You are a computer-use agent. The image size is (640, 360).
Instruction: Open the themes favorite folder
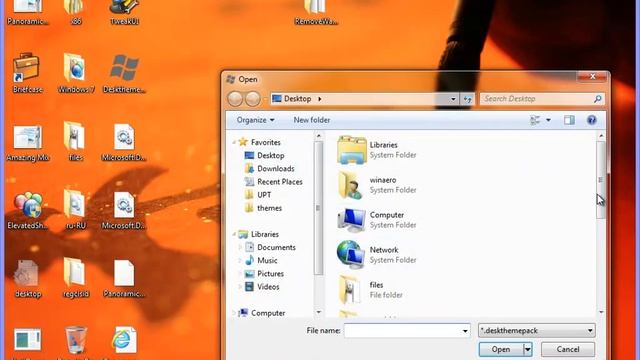tap(263, 208)
